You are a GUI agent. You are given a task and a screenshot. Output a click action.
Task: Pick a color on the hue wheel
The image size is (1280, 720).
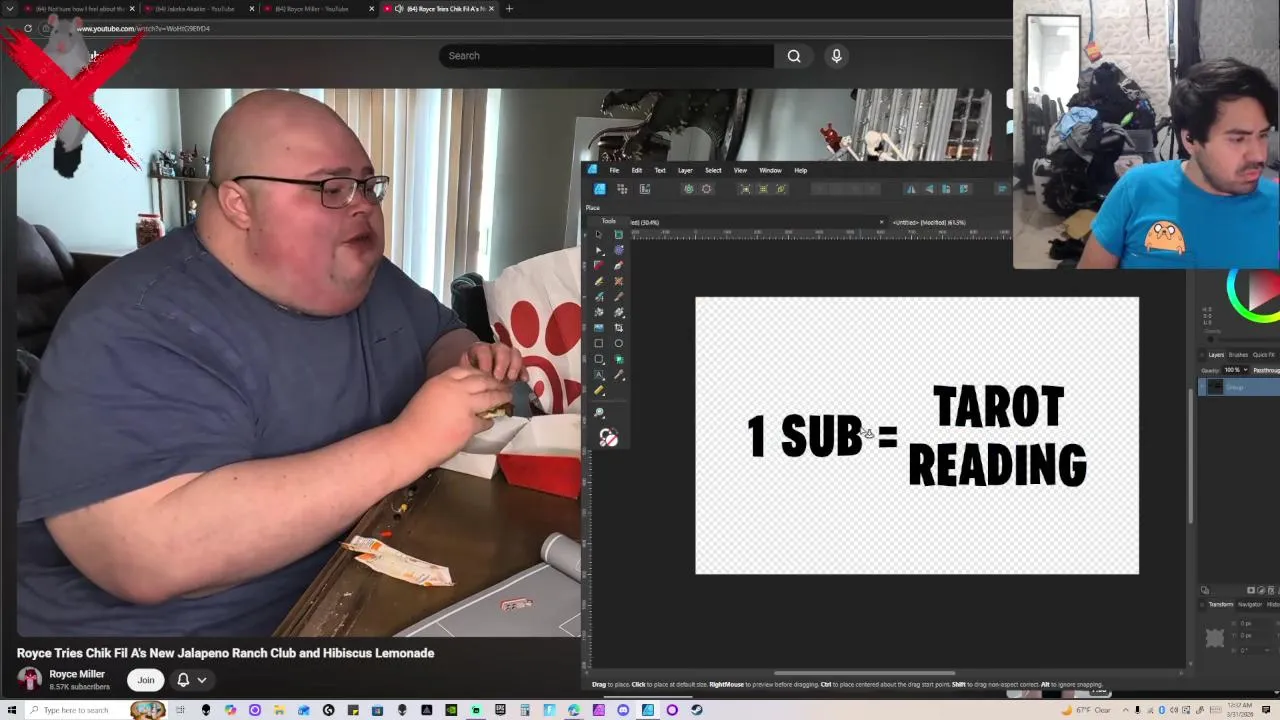point(1240,310)
